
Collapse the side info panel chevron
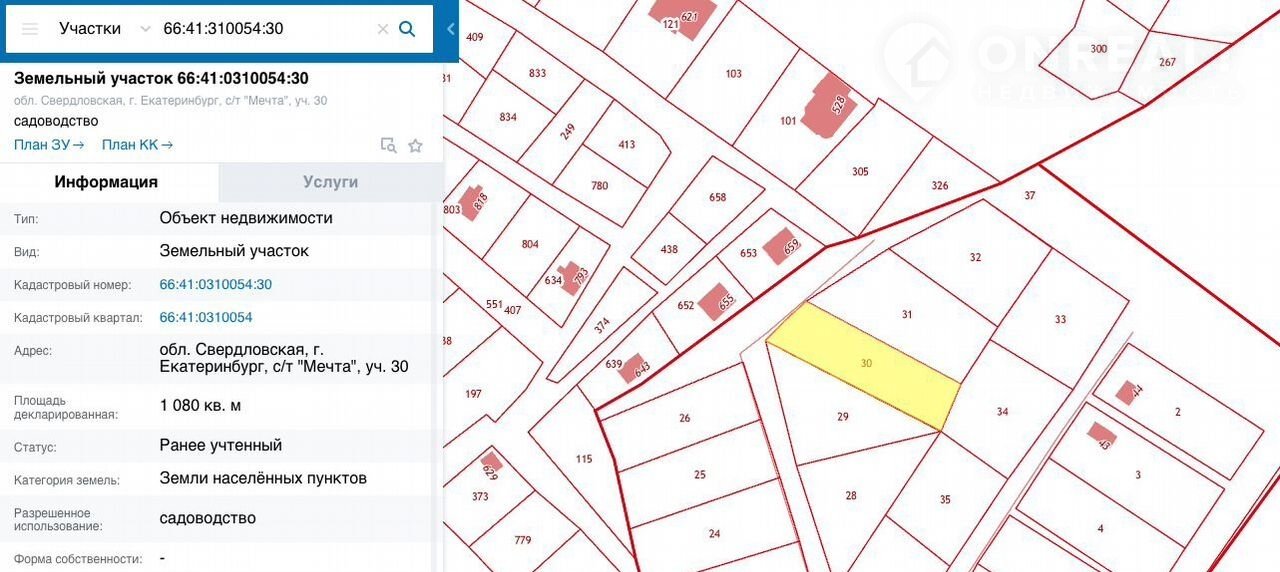[x=451, y=29]
